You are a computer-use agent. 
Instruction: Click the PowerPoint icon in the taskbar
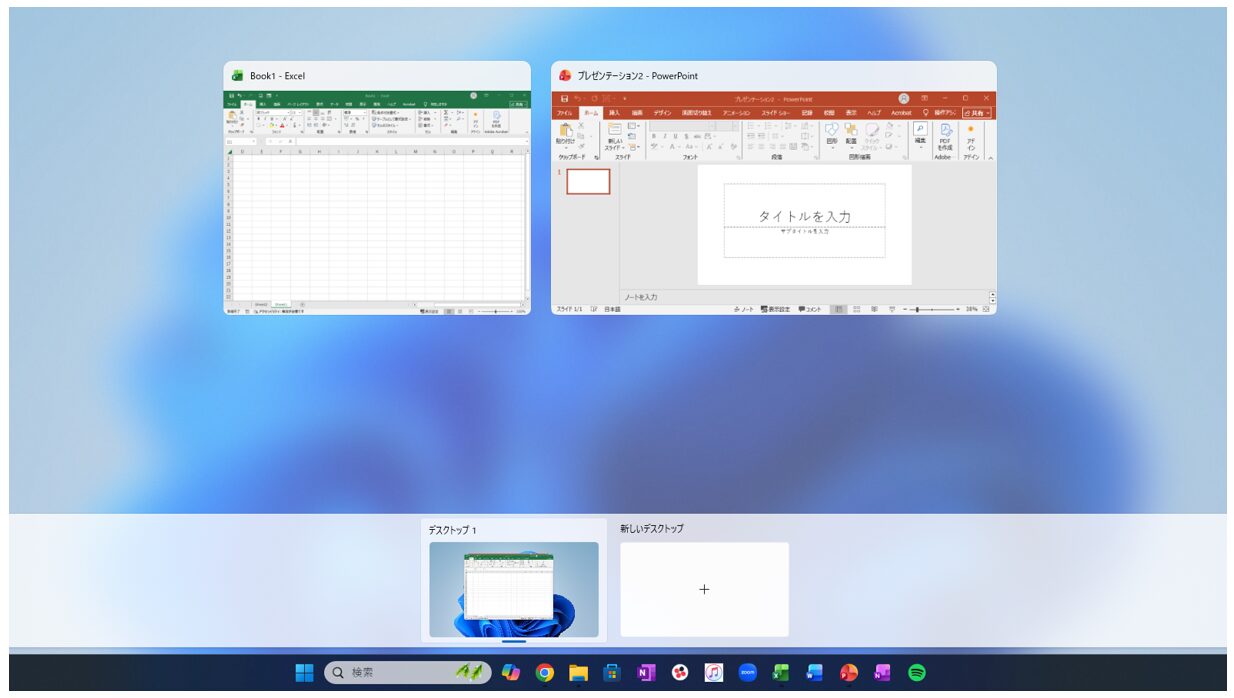click(x=849, y=673)
